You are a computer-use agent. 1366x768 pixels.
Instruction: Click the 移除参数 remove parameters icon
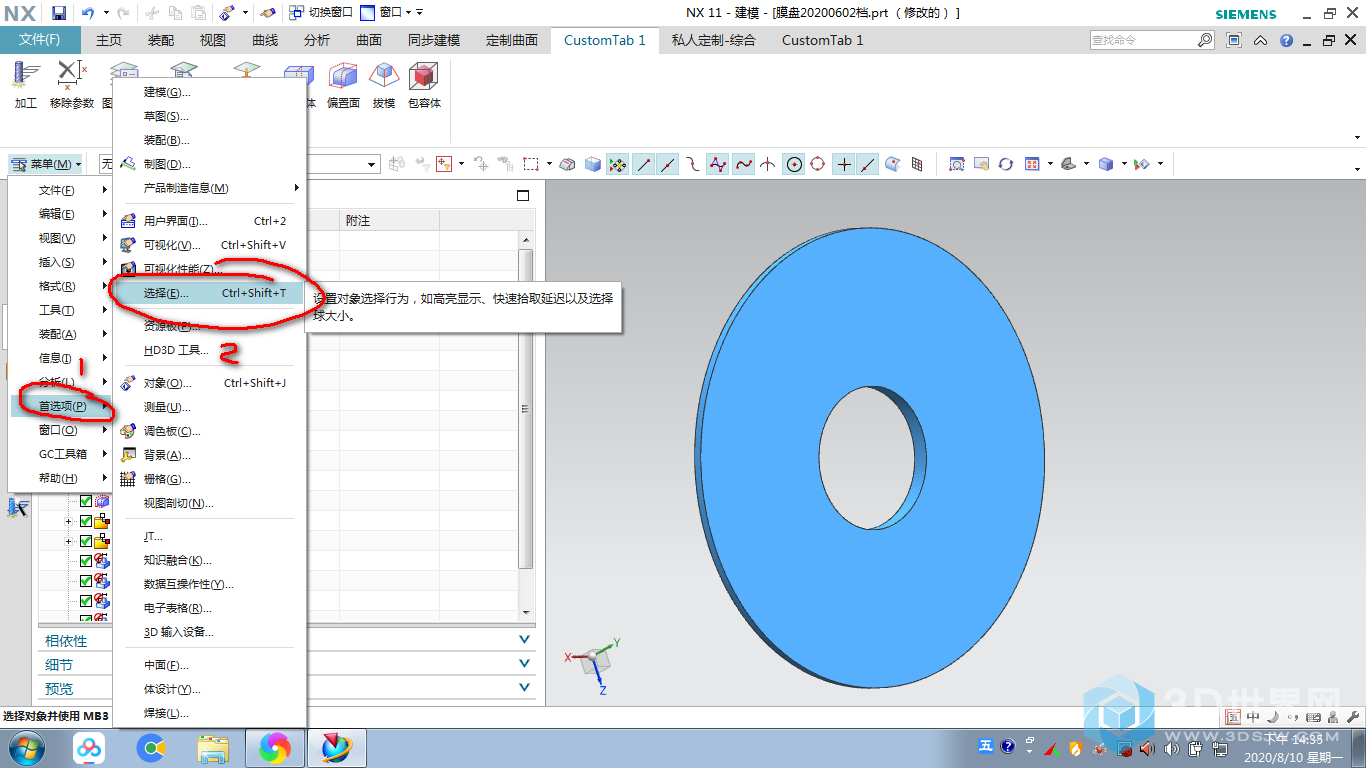[x=72, y=84]
